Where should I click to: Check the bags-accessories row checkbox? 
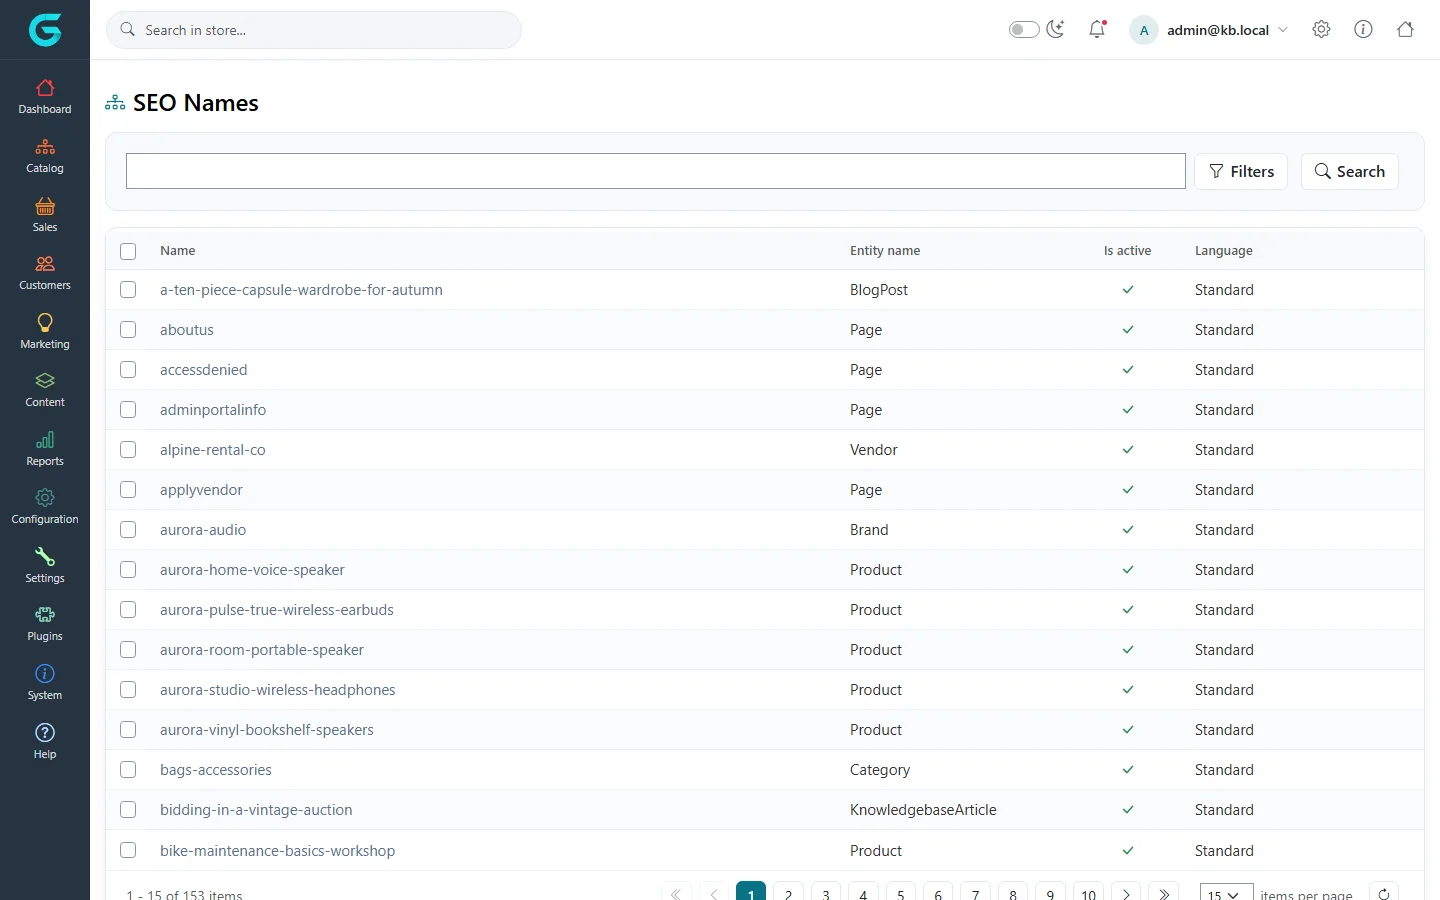128,769
